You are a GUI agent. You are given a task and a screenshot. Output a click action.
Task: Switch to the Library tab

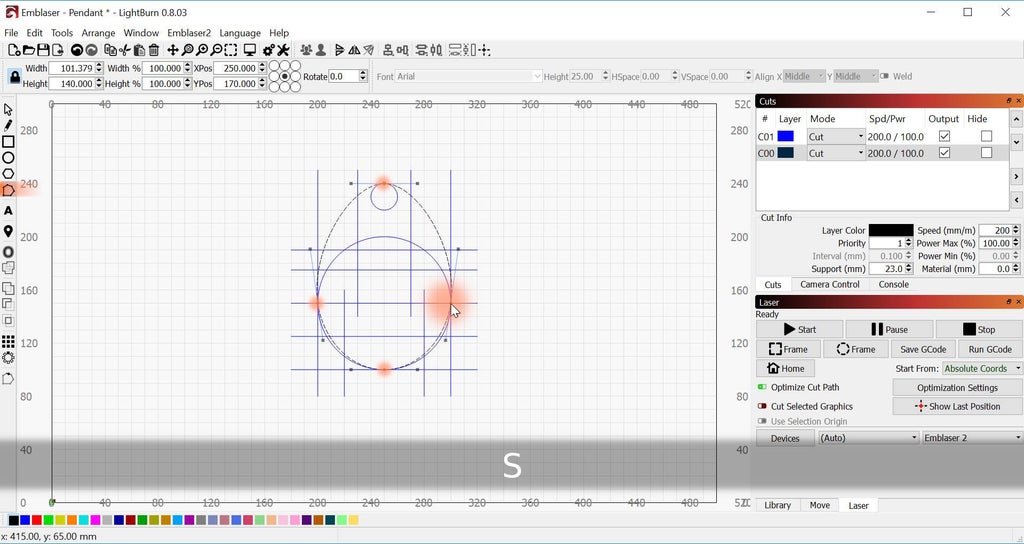(x=777, y=505)
